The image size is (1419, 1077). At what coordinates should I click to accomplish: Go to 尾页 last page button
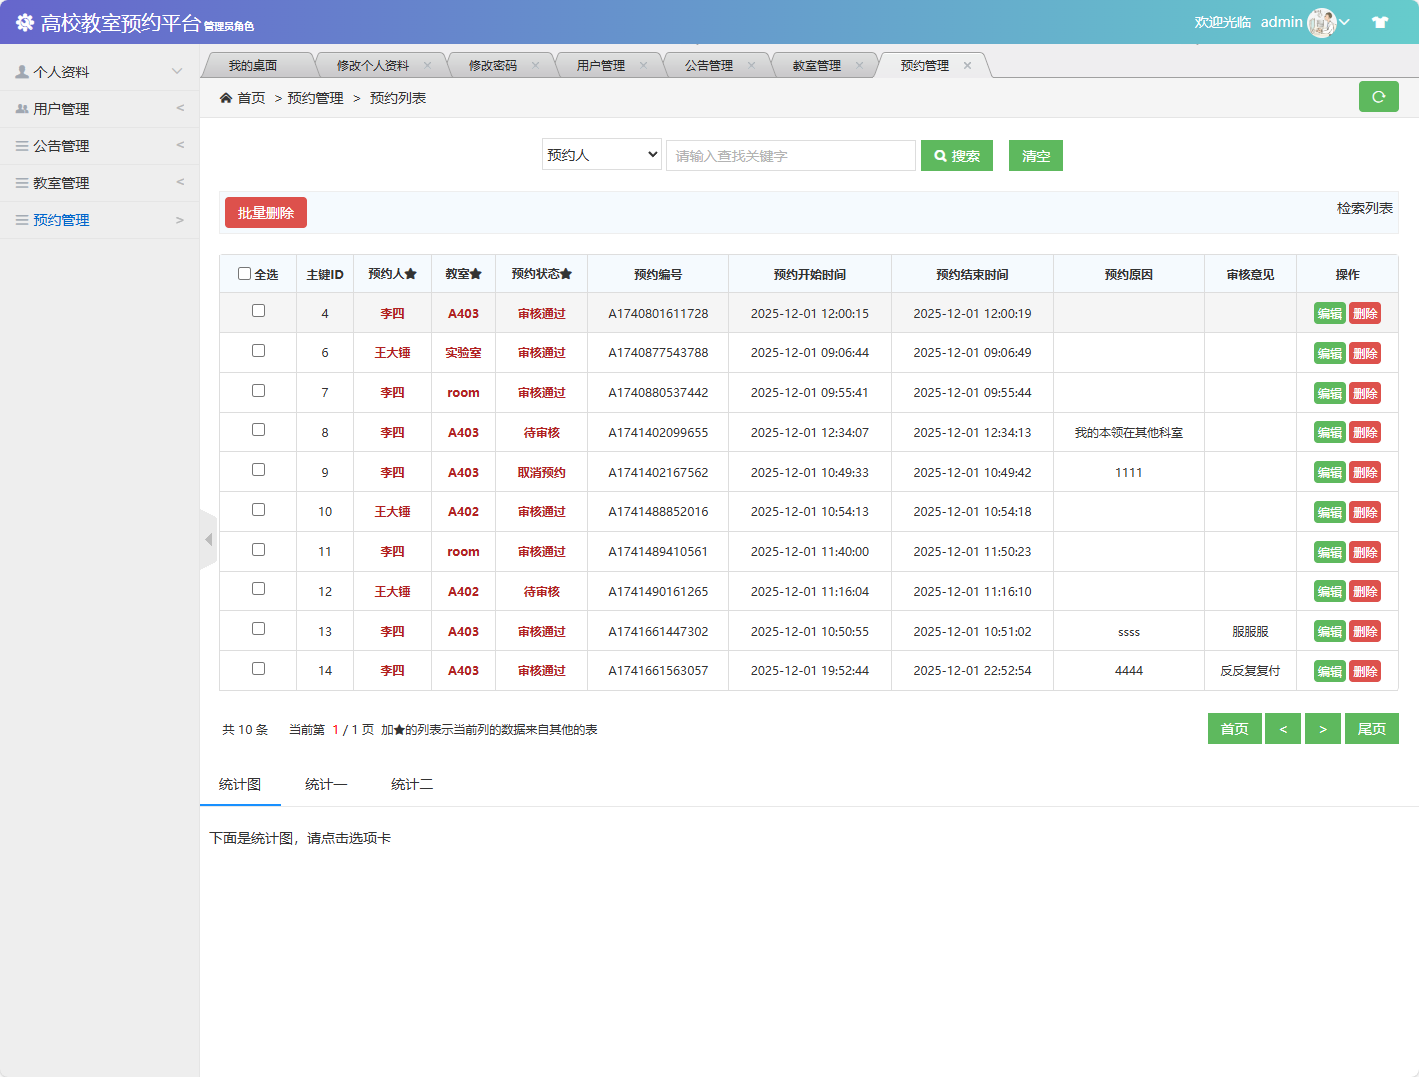1371,729
